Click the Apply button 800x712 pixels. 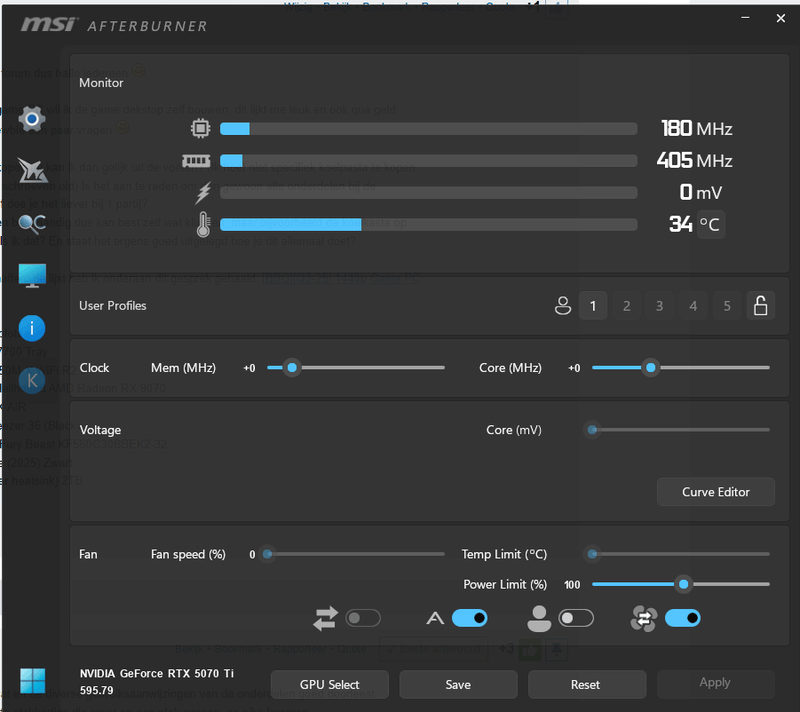(x=715, y=682)
